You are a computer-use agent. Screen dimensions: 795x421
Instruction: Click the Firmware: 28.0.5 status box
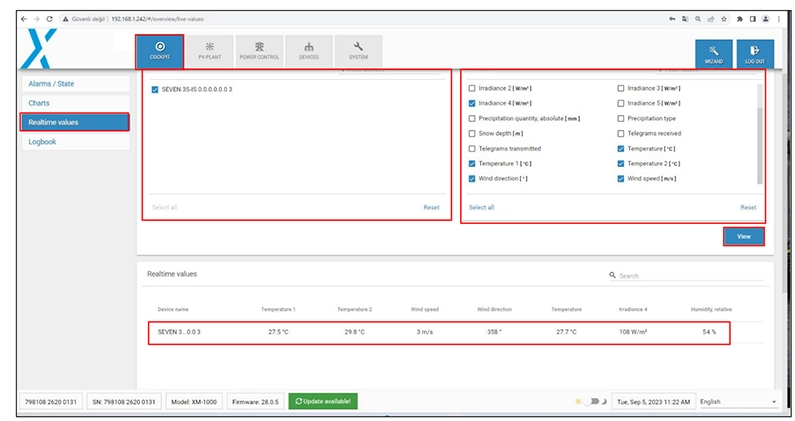tap(256, 402)
